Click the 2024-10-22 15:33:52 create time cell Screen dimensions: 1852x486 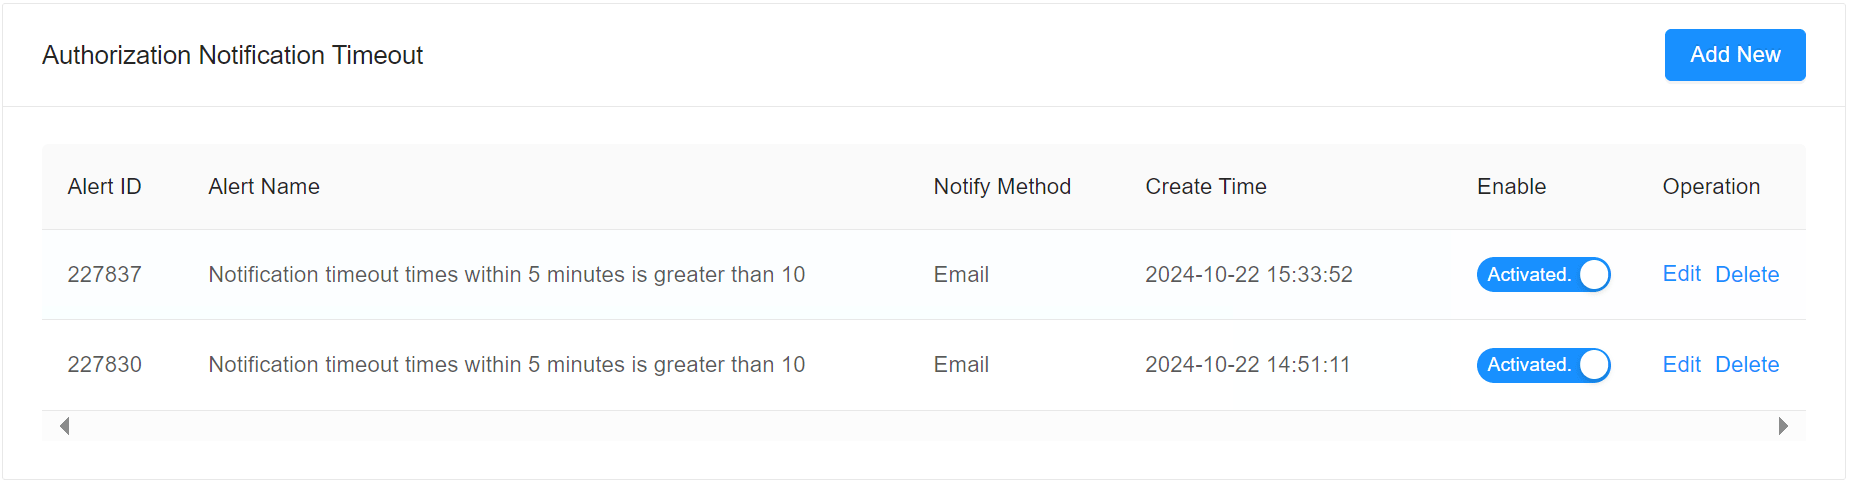(x=1248, y=275)
